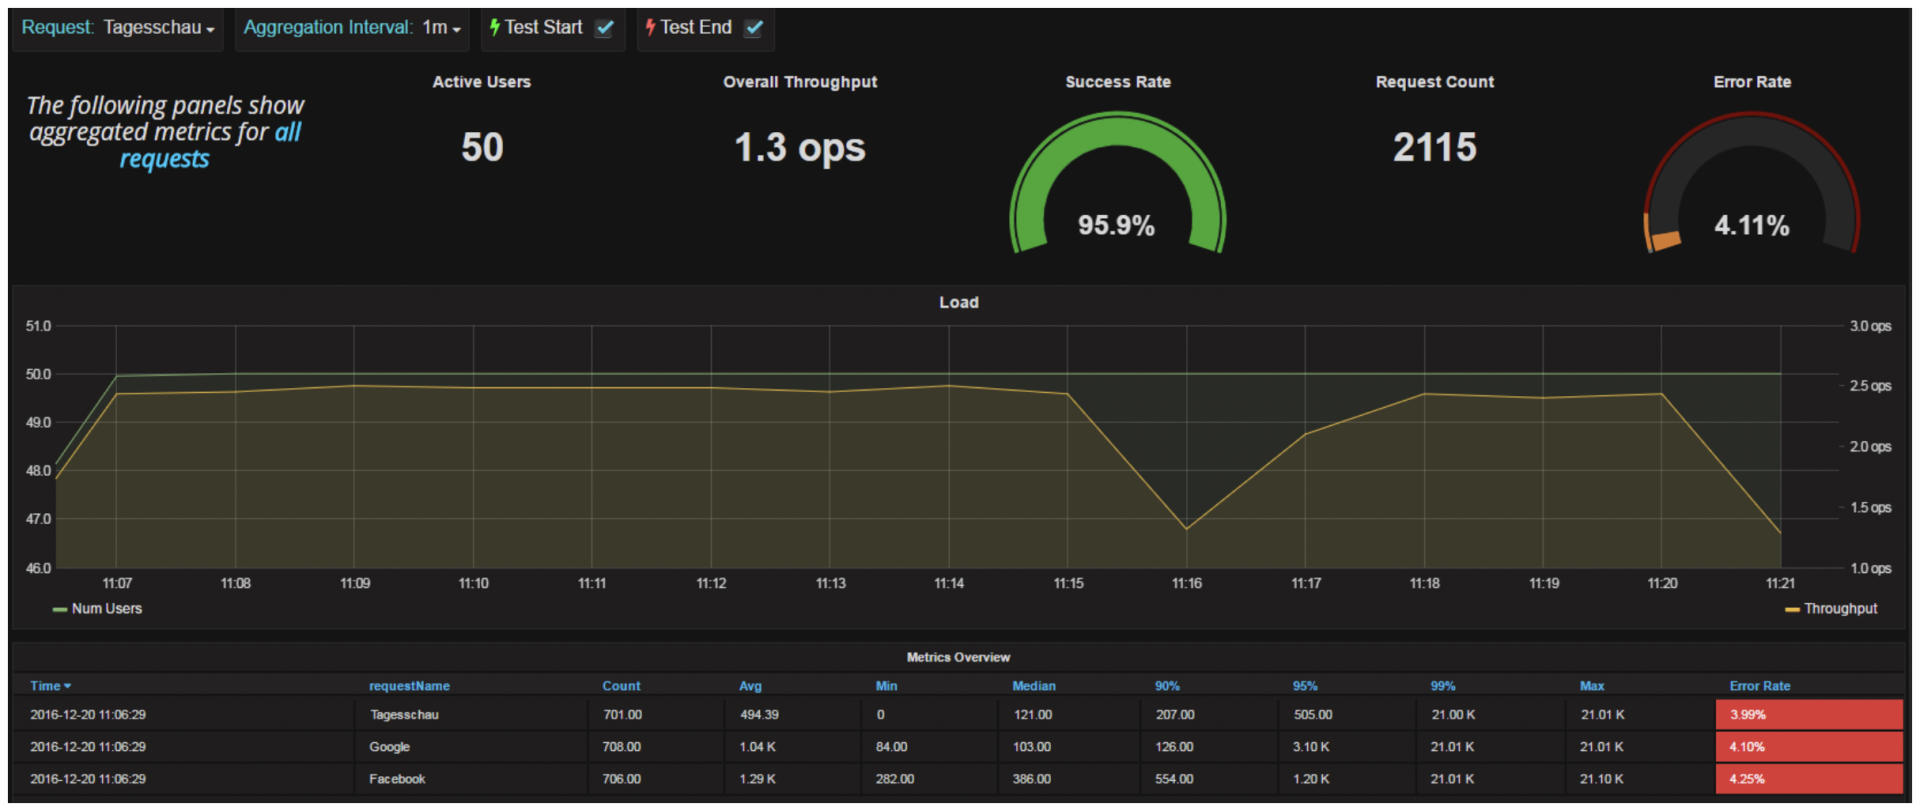Toggle the Test End checkbox
This screenshot has height=811, width=1920.
(x=754, y=28)
